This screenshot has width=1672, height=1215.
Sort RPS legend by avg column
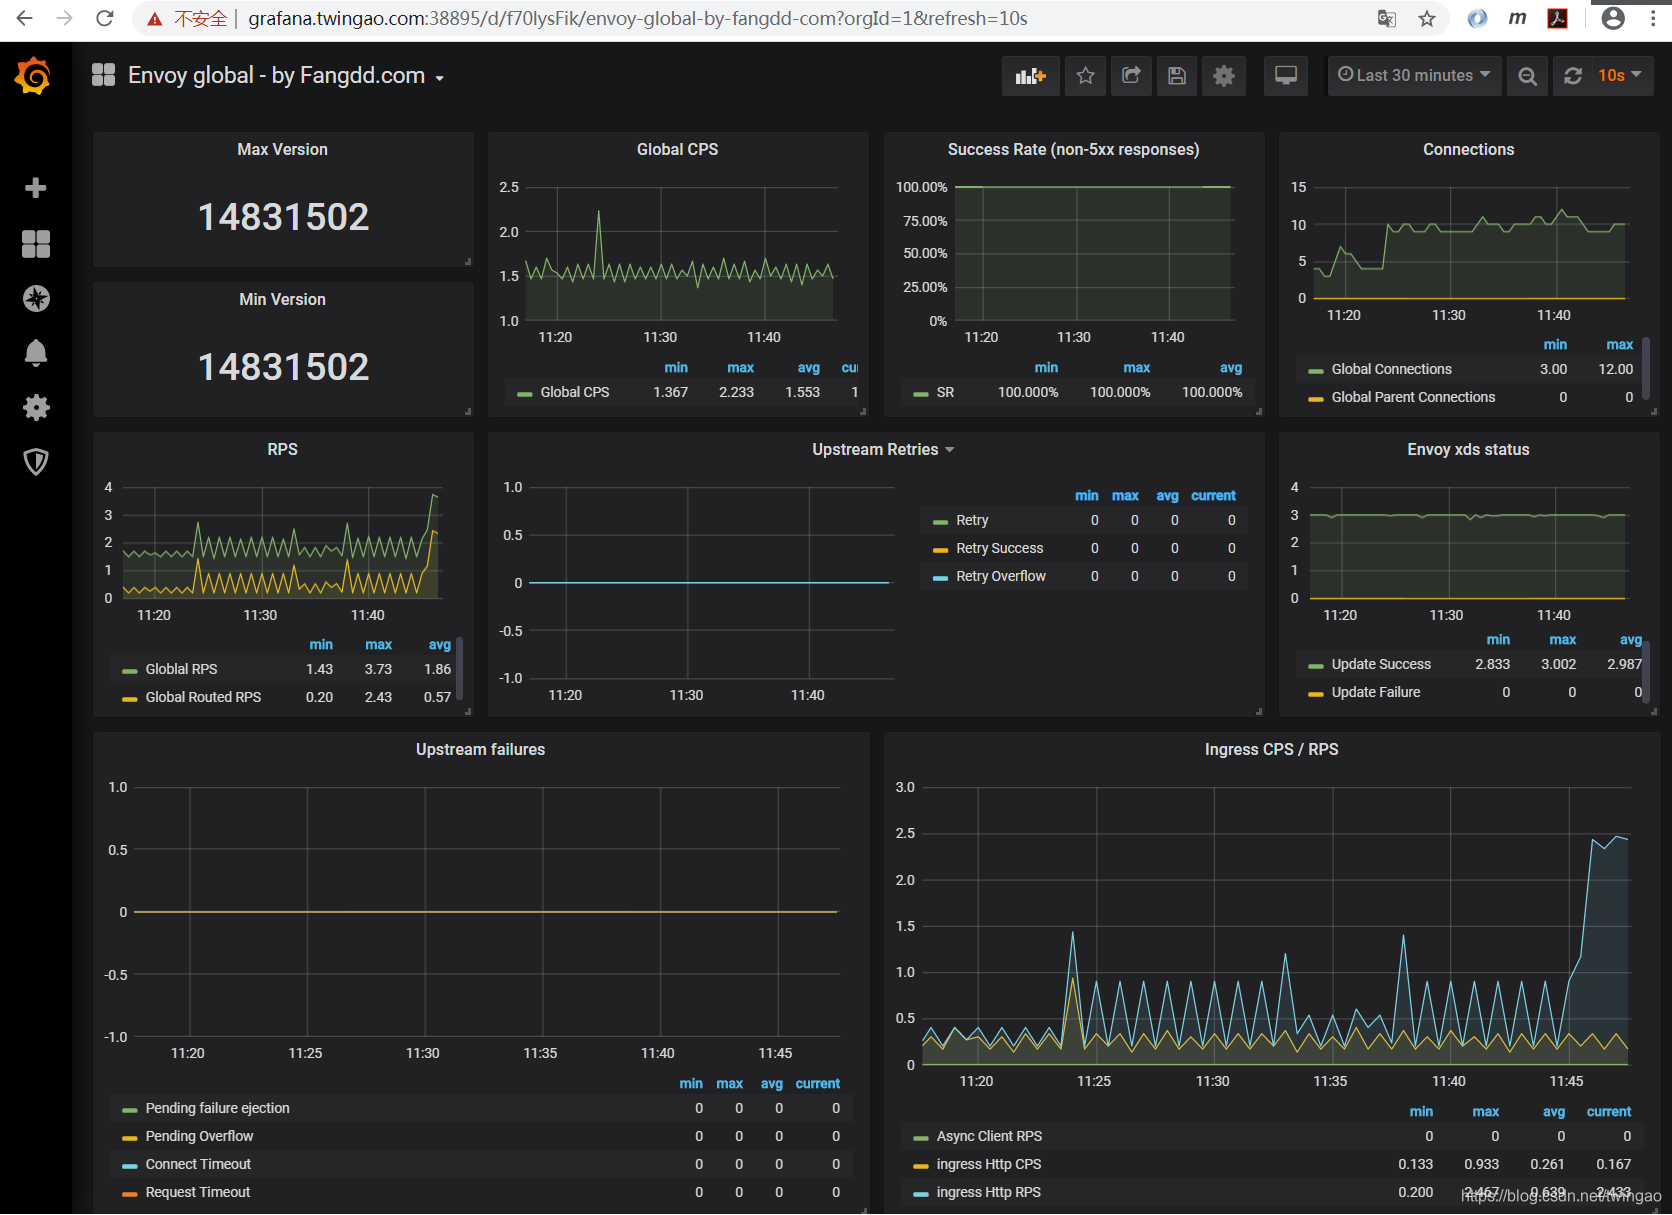(439, 644)
